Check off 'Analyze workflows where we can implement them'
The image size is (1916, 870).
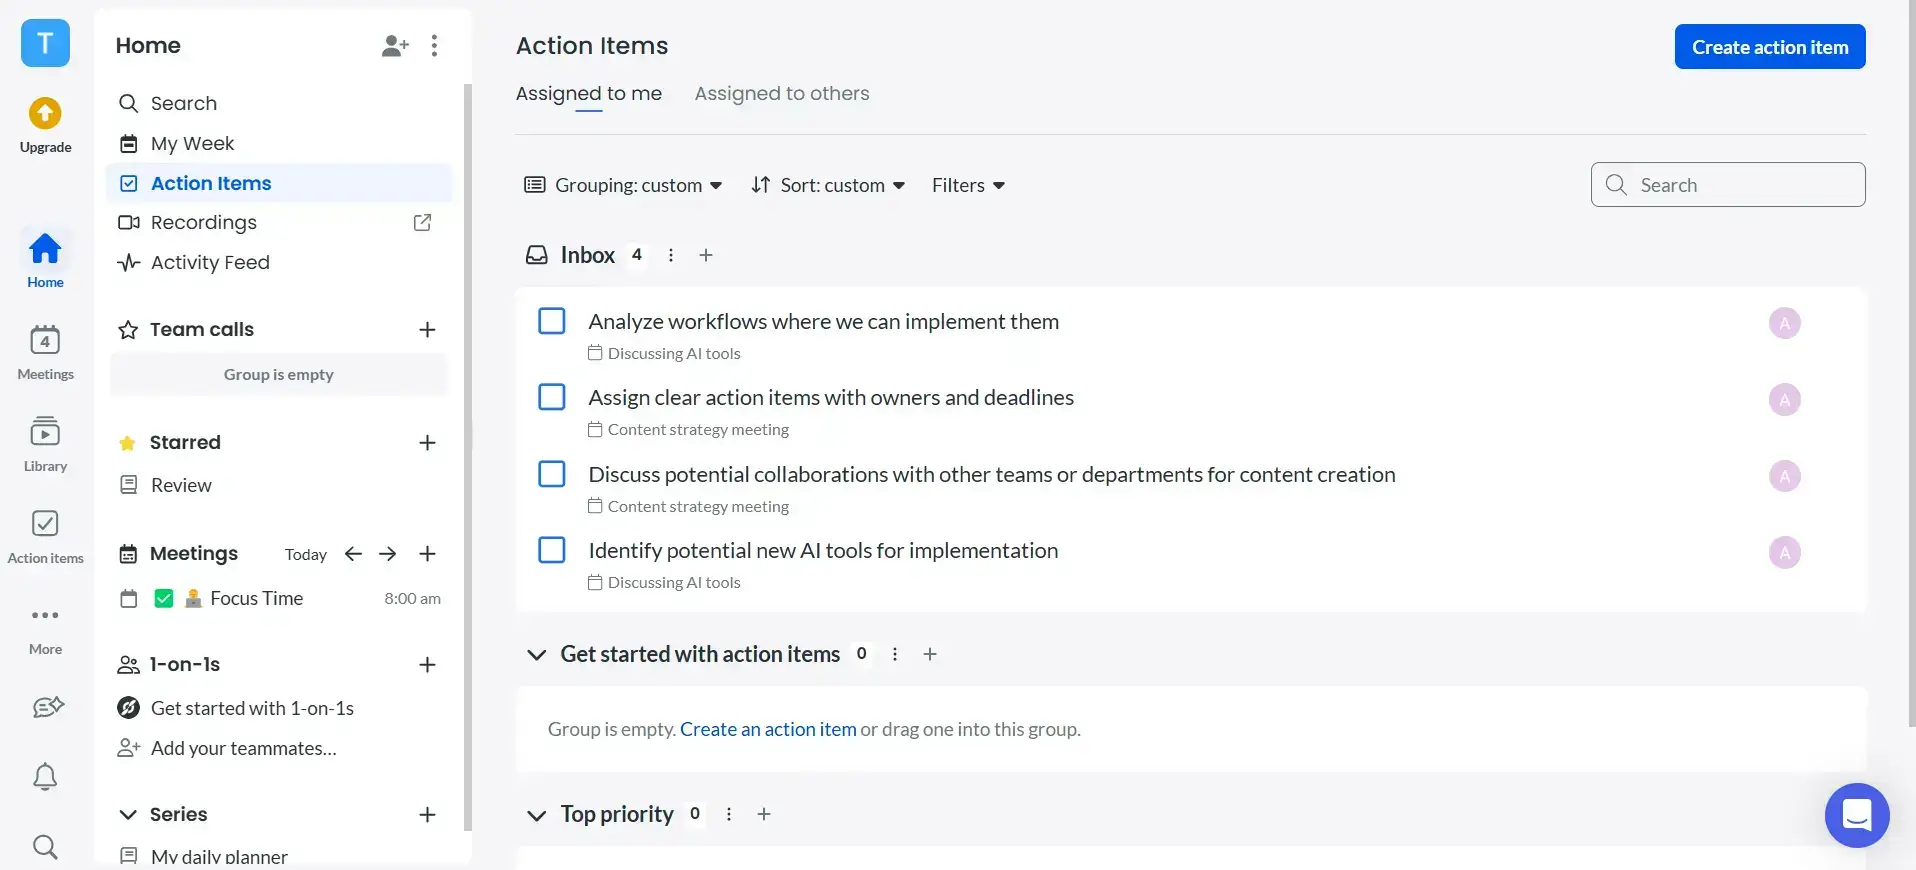point(552,321)
